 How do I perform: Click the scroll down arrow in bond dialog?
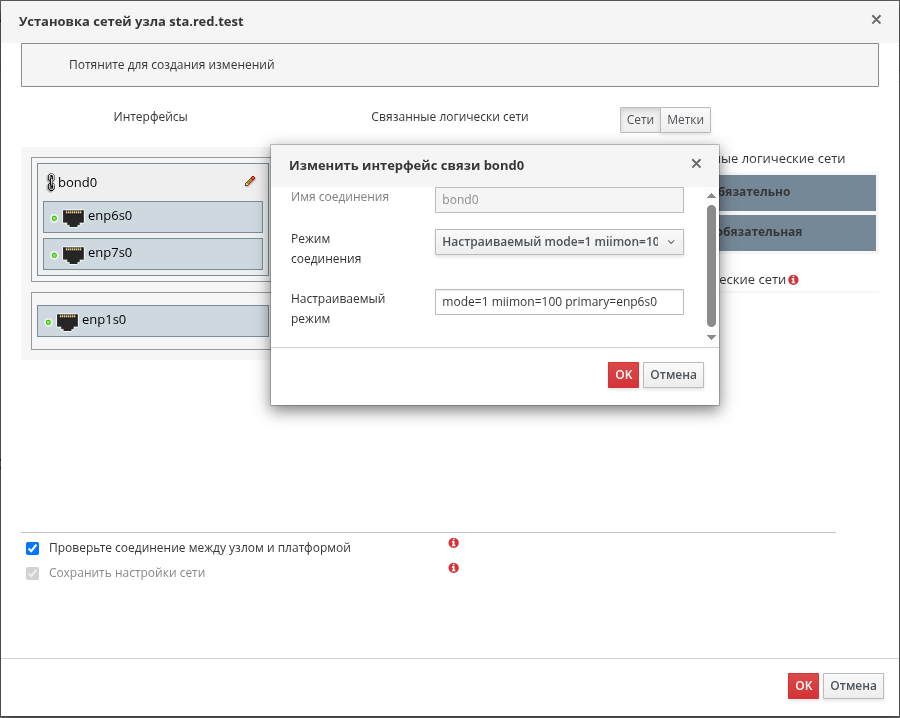pyautogui.click(x=711, y=337)
